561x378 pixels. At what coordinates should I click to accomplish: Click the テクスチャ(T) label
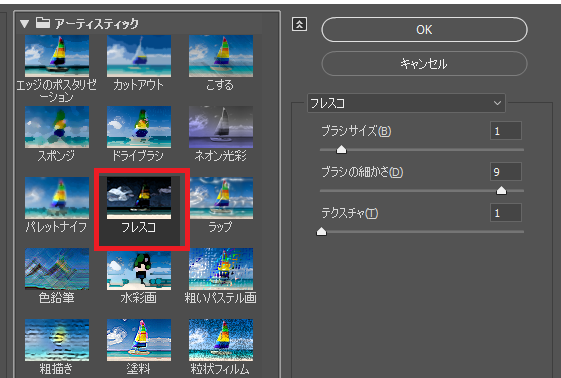(x=350, y=213)
